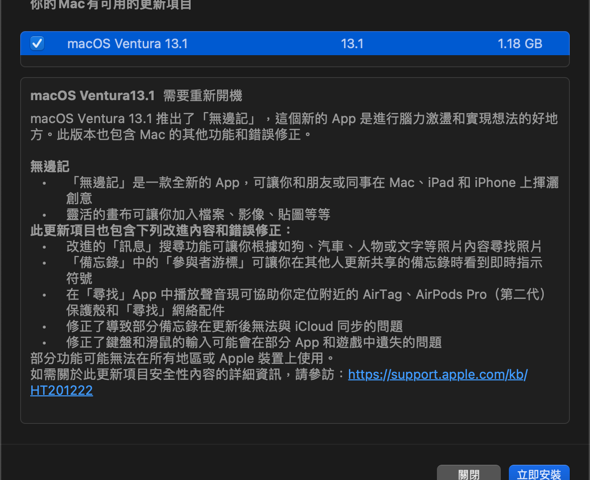Click the 無邊記 section heading

[50, 166]
